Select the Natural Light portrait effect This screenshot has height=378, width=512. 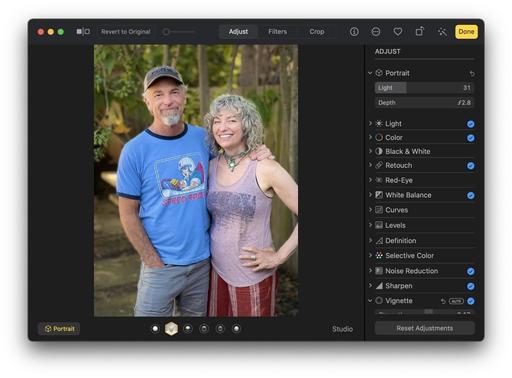click(x=155, y=329)
